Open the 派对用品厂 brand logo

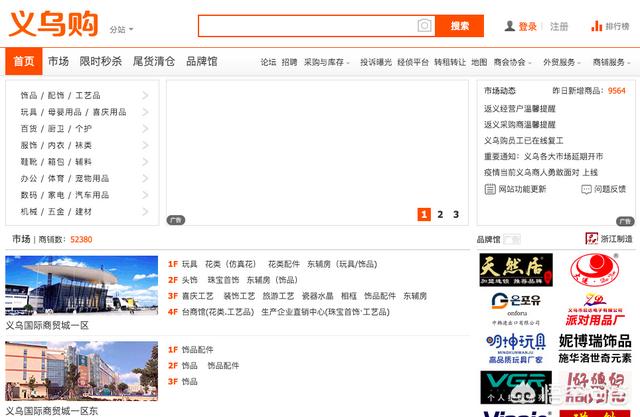595,309
